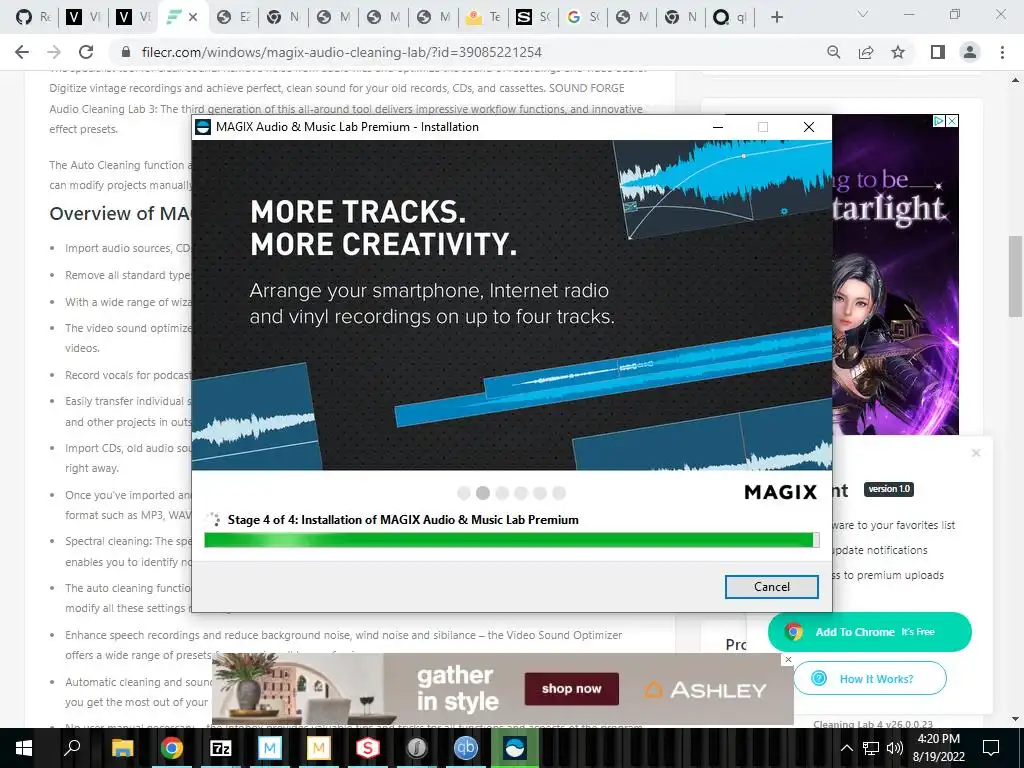This screenshot has height=768, width=1024.
Task: Open Chrome from taskbar
Action: click(x=171, y=748)
